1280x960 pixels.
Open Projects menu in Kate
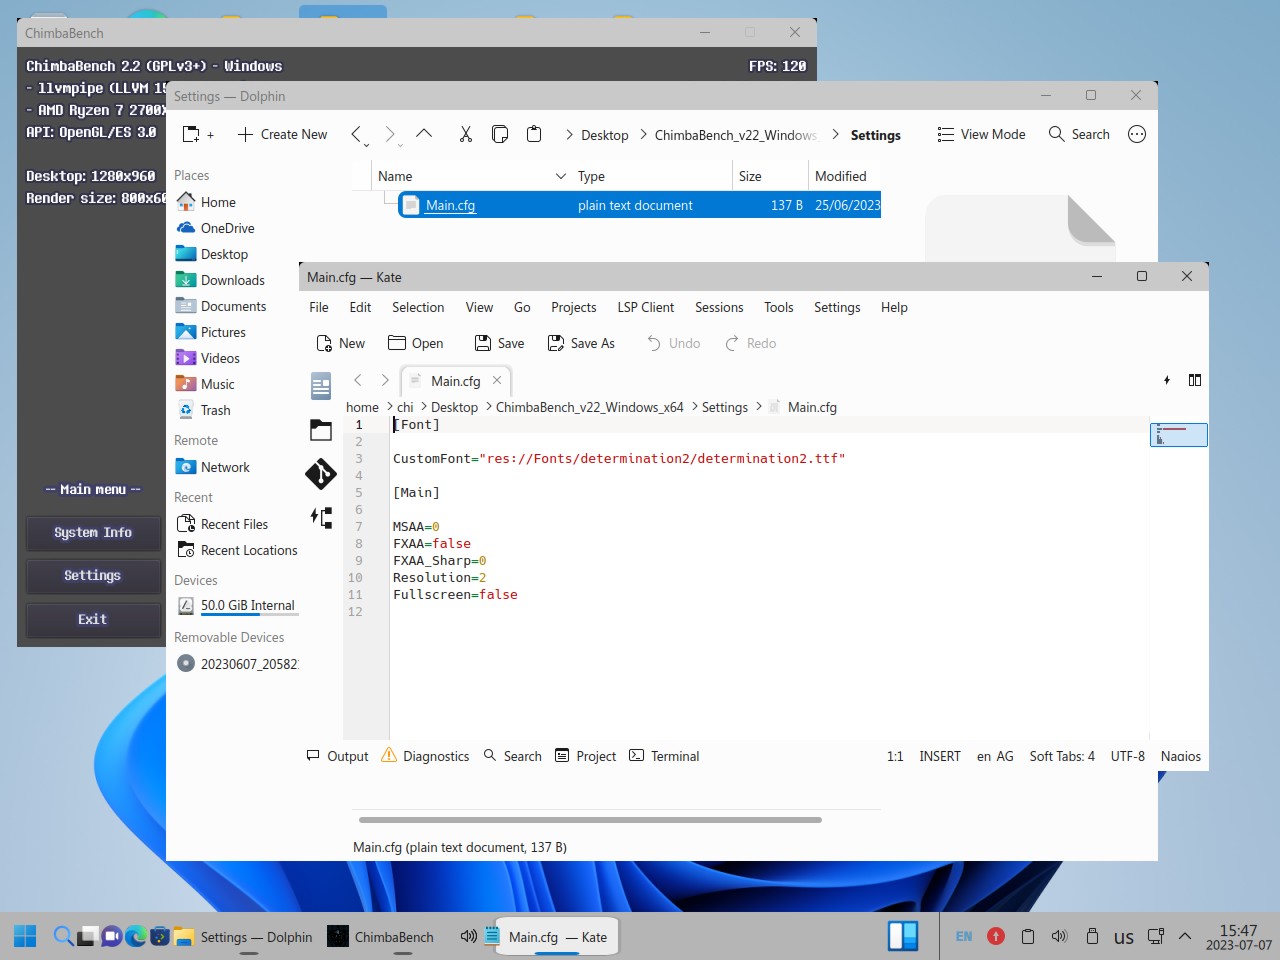[574, 307]
